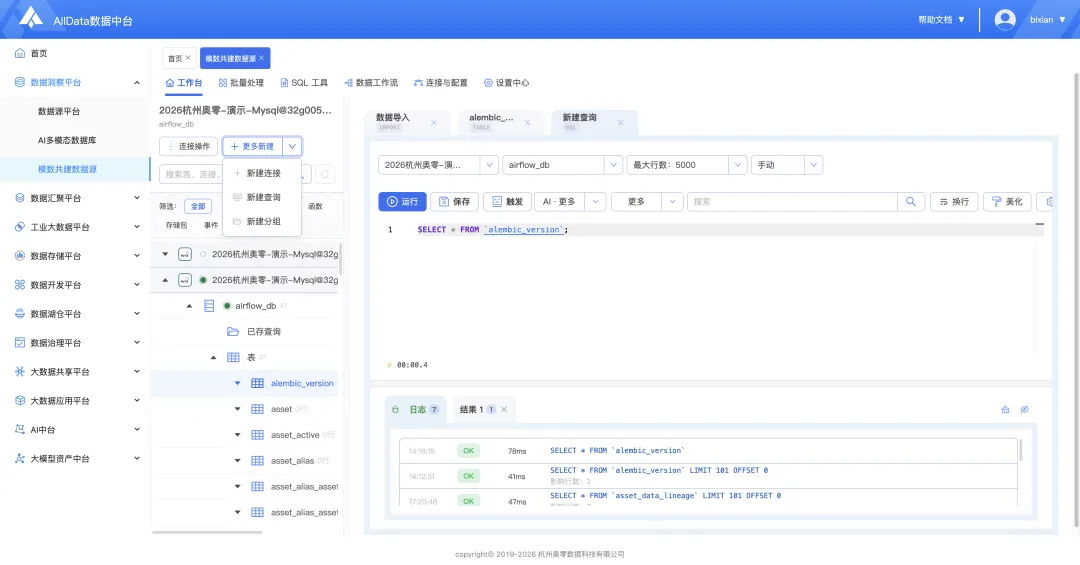Toggle the hide-panel eye icon in results
This screenshot has width=1080, height=565.
pyautogui.click(x=1025, y=409)
